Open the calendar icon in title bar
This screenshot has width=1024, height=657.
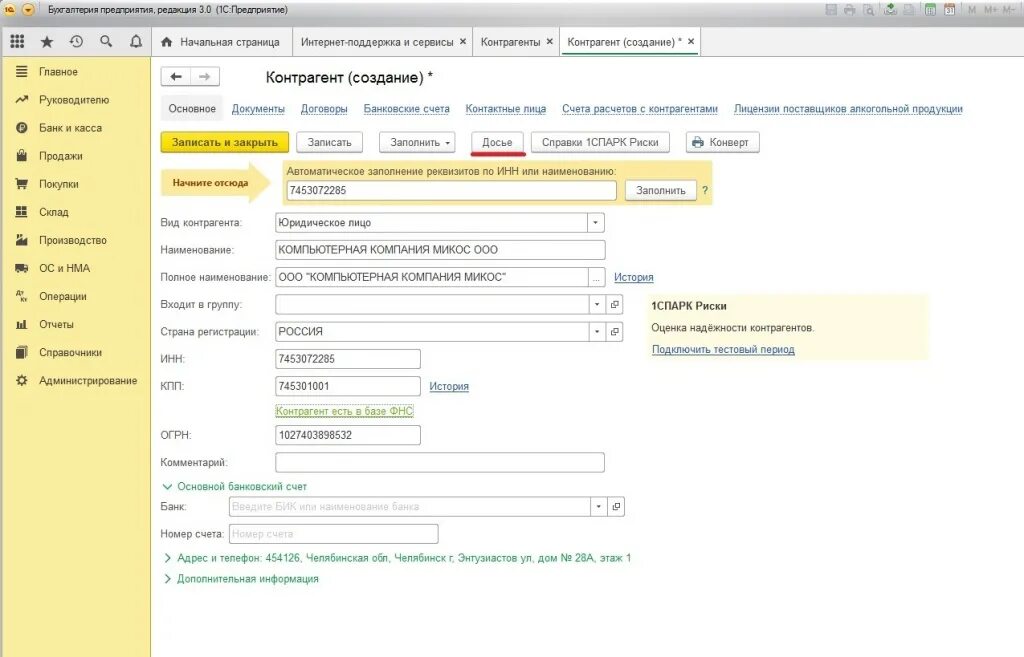[x=950, y=10]
